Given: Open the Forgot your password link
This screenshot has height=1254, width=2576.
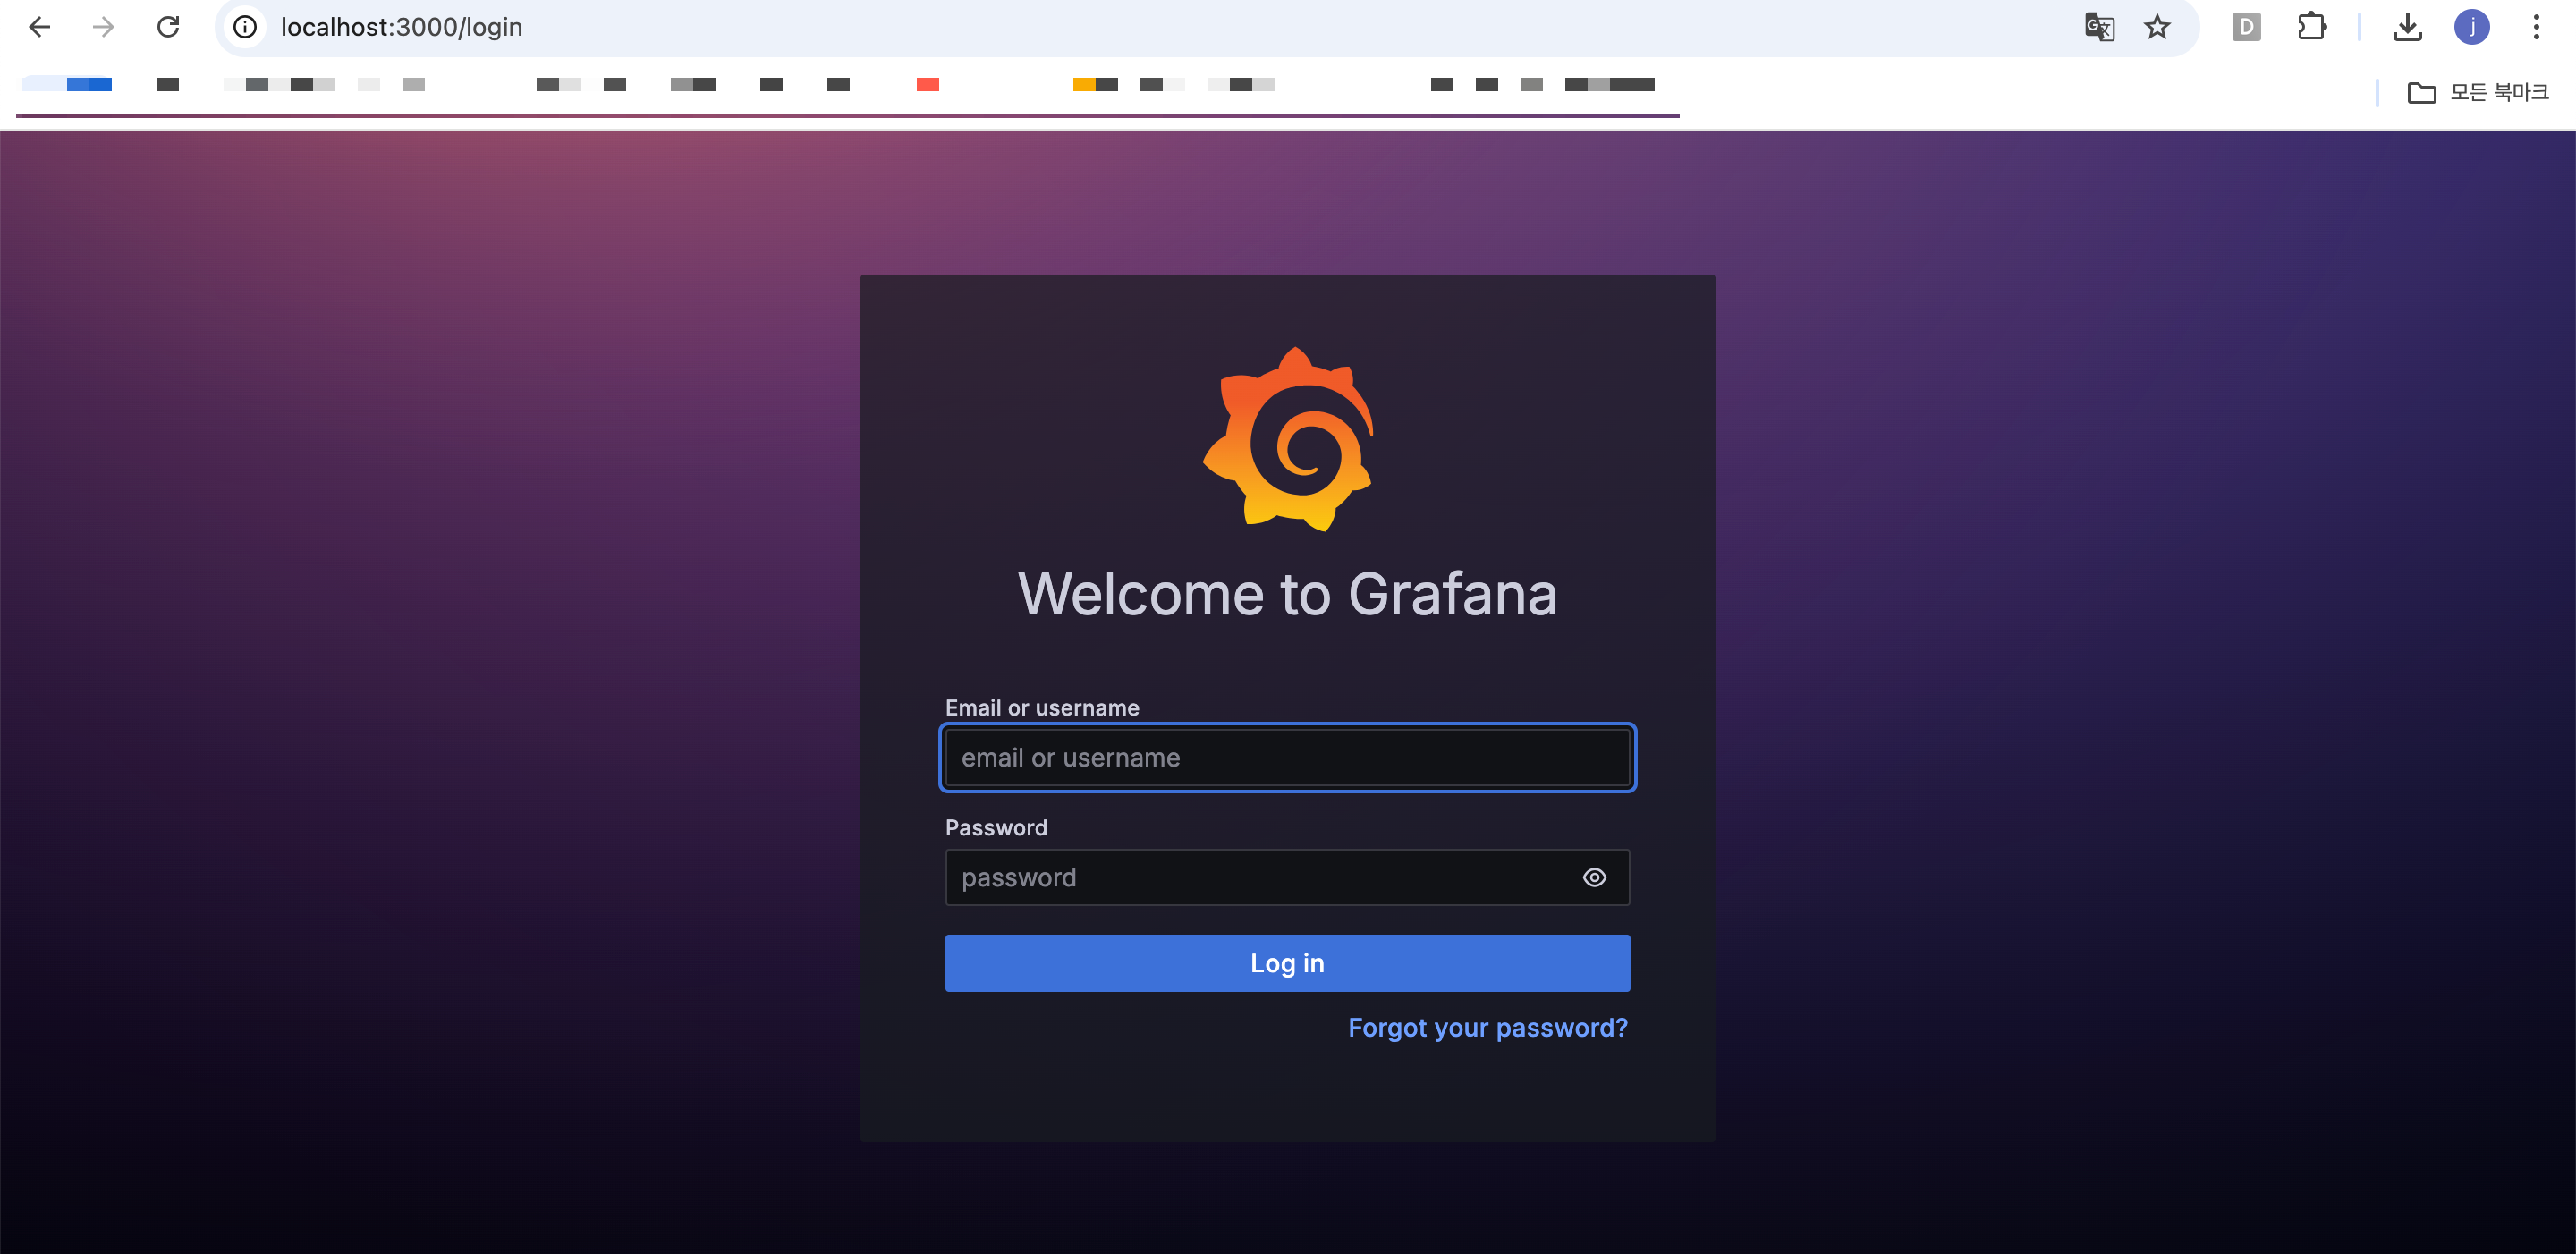Looking at the screenshot, I should [1487, 1028].
